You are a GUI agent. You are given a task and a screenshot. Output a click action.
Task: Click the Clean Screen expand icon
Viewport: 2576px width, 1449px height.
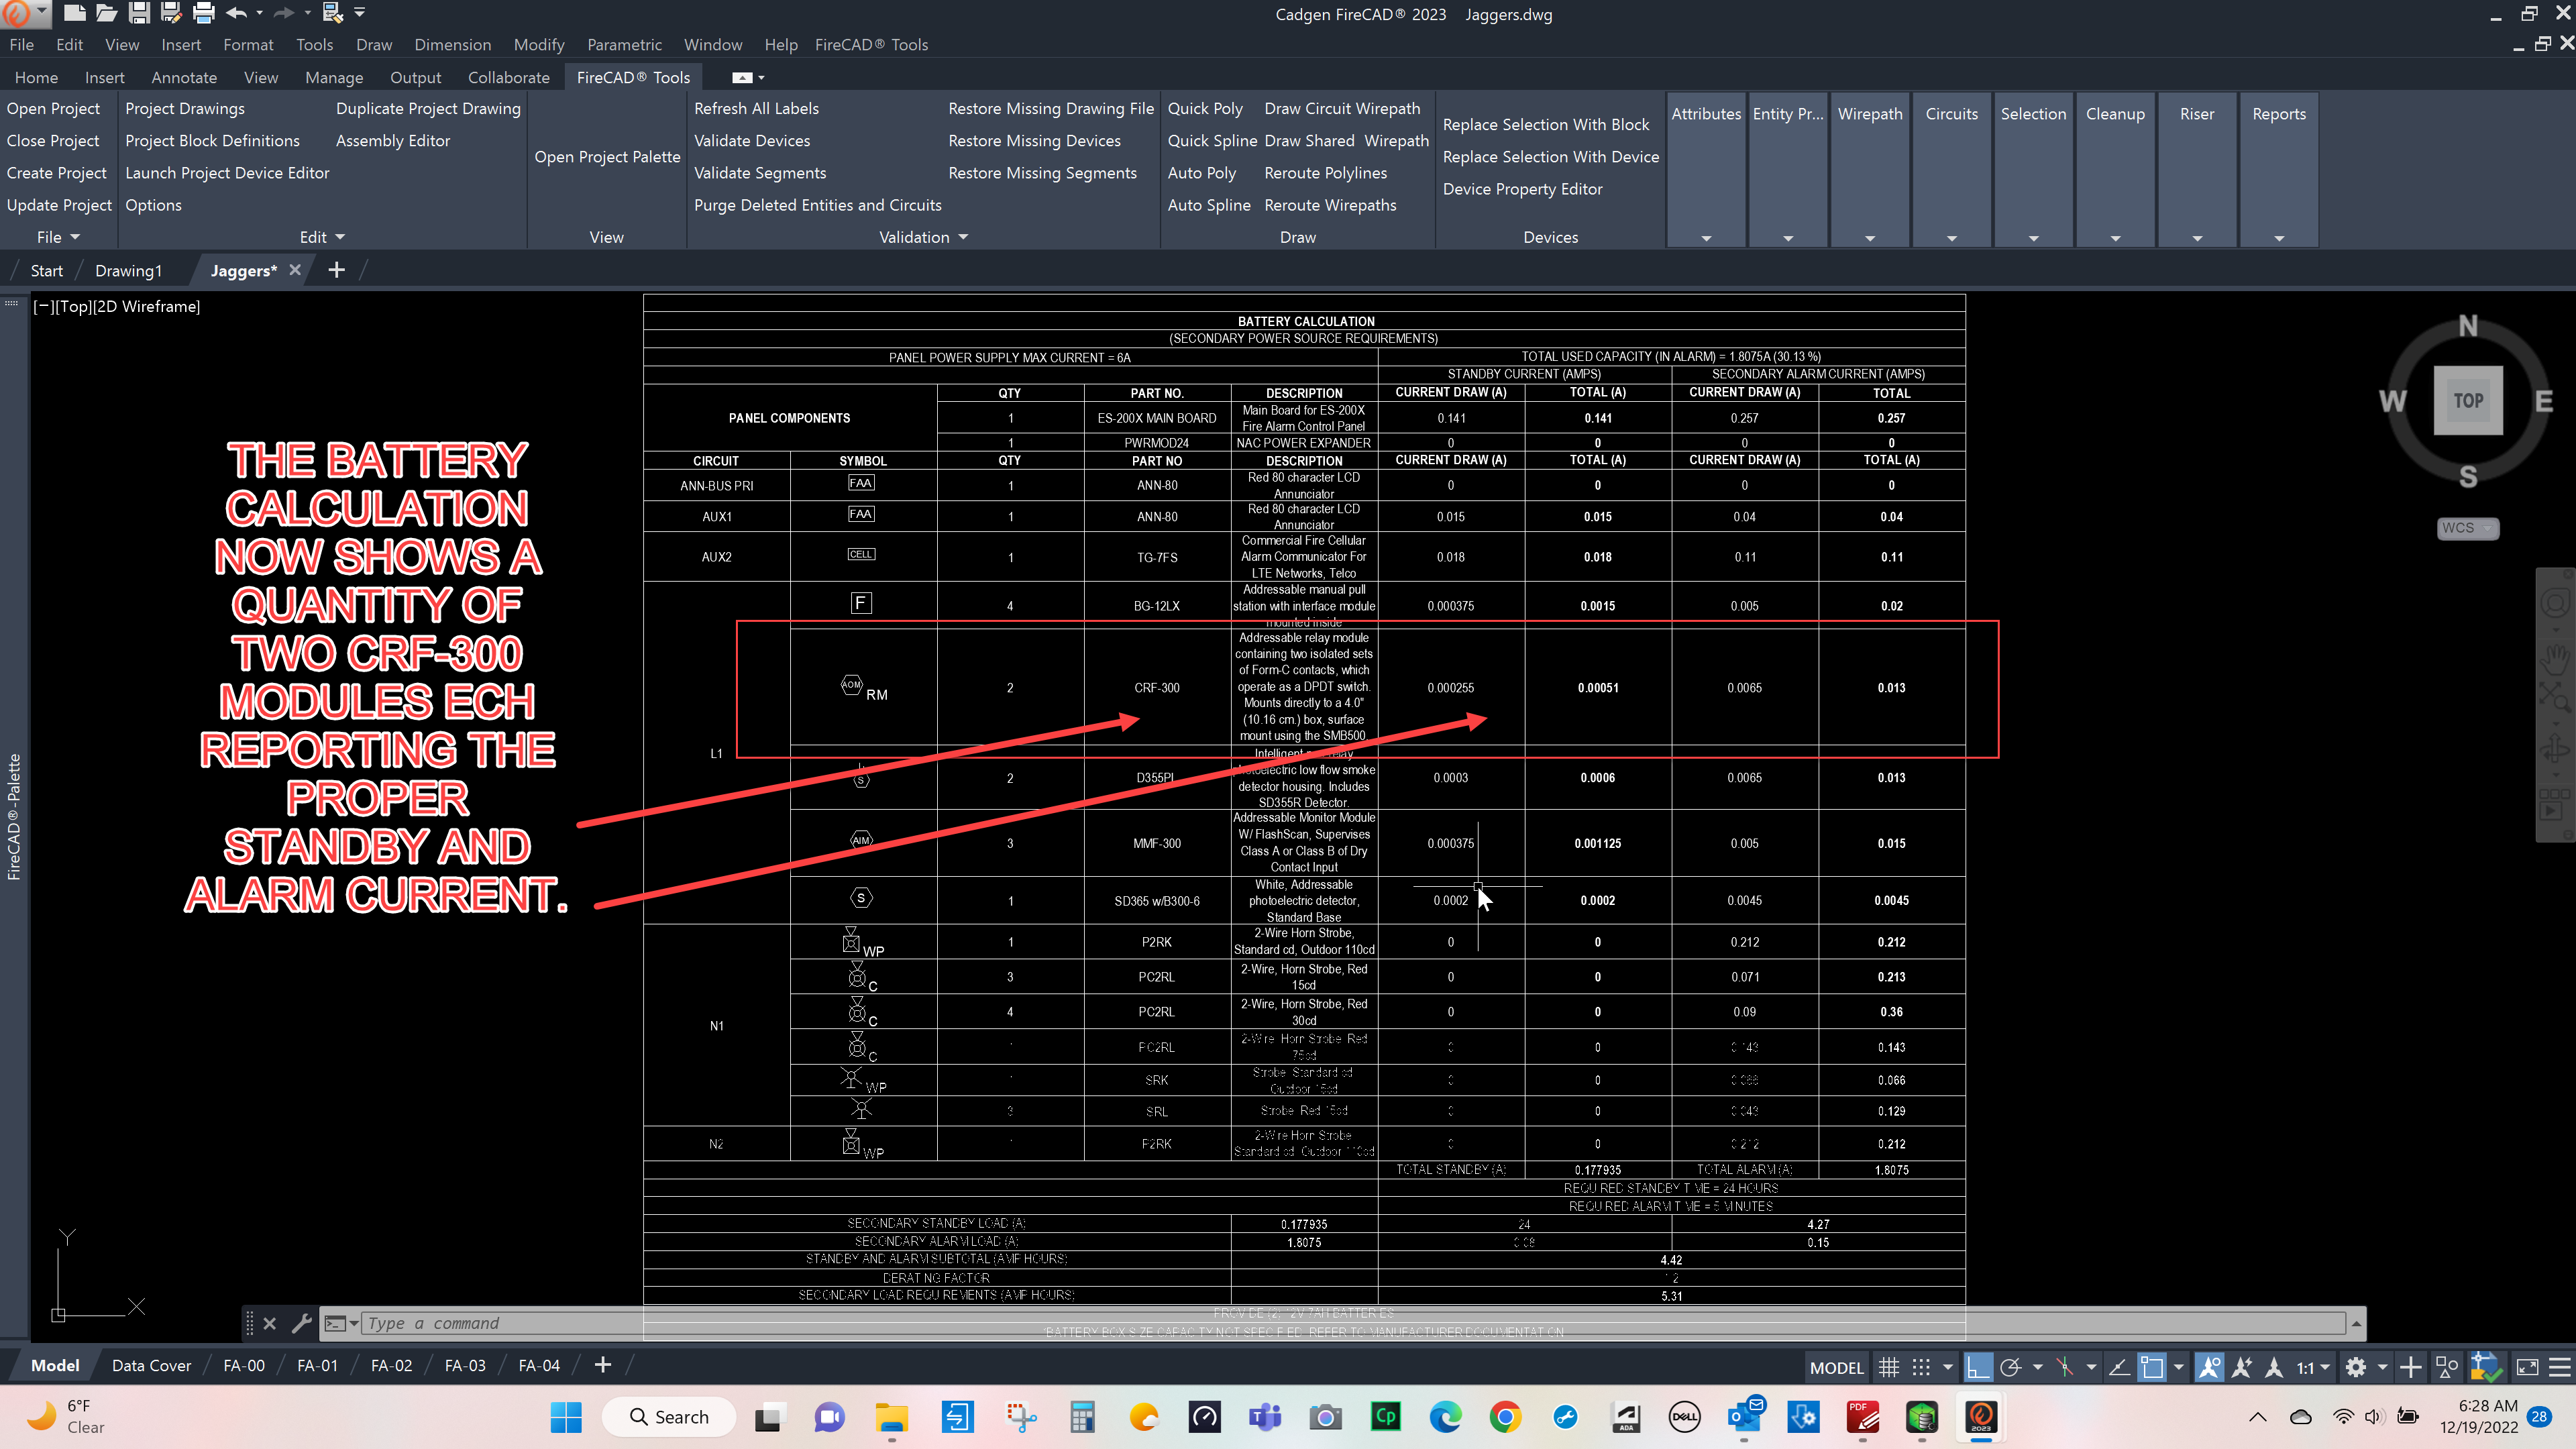tap(2527, 1367)
